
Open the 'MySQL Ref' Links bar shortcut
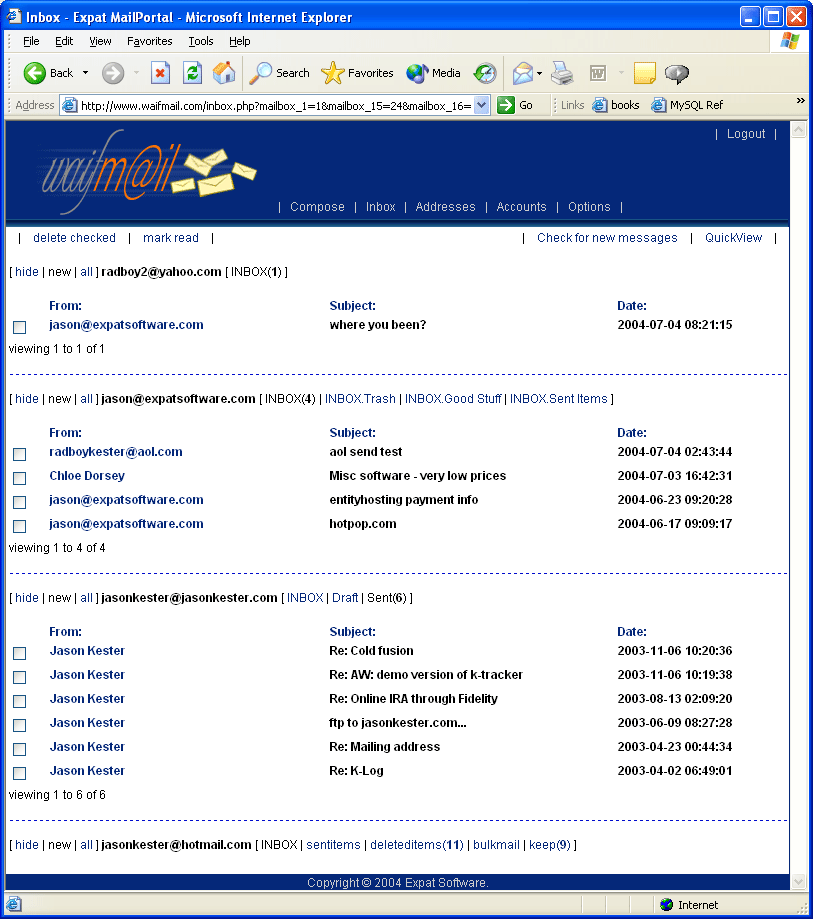click(x=688, y=105)
